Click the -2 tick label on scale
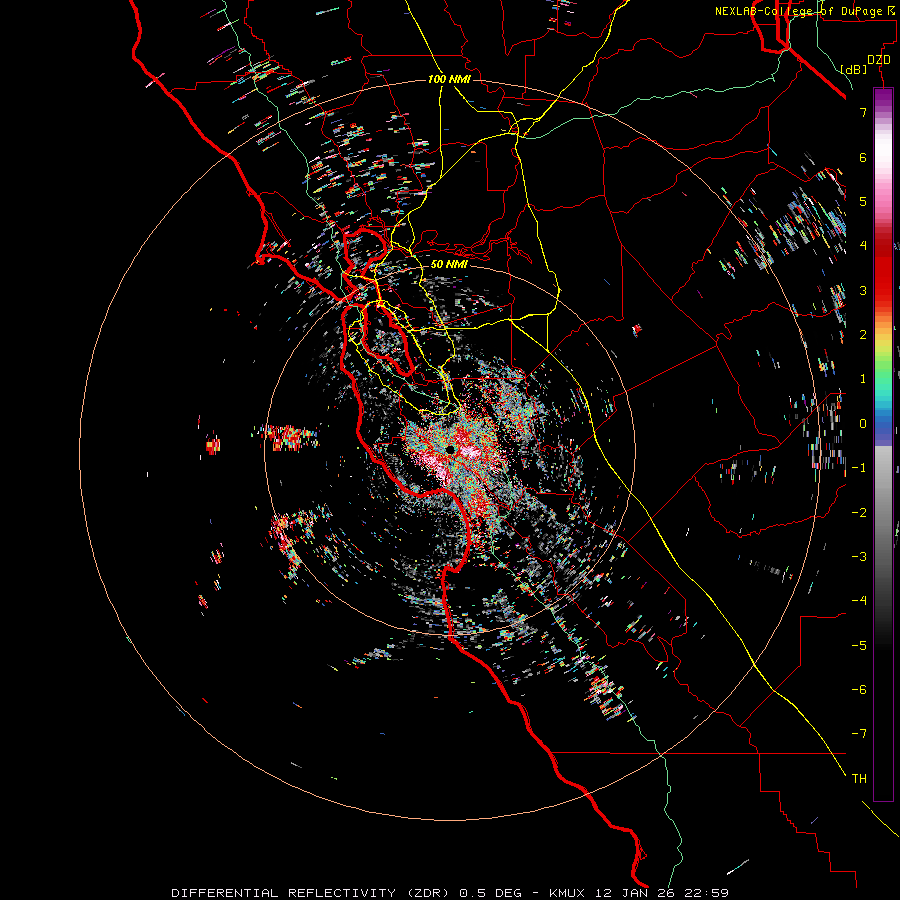 pyautogui.click(x=859, y=513)
